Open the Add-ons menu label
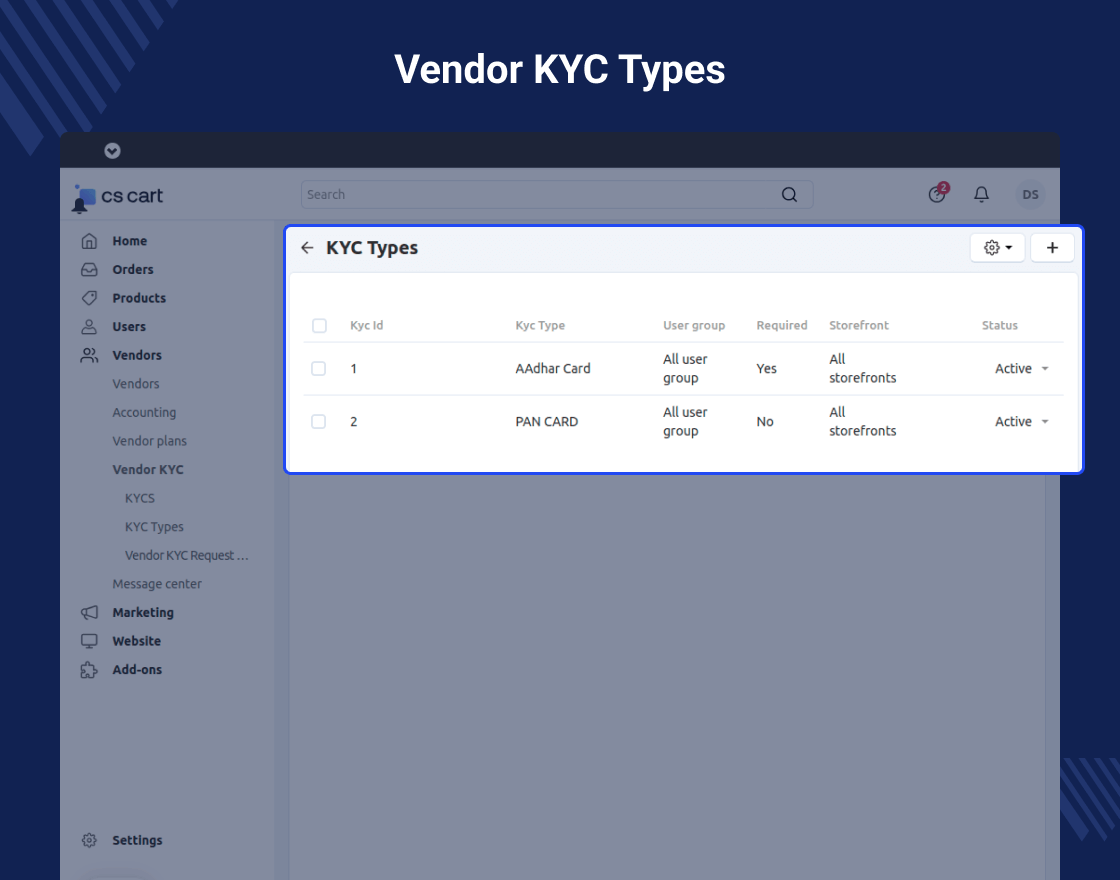The width and height of the screenshot is (1120, 880). 137,669
